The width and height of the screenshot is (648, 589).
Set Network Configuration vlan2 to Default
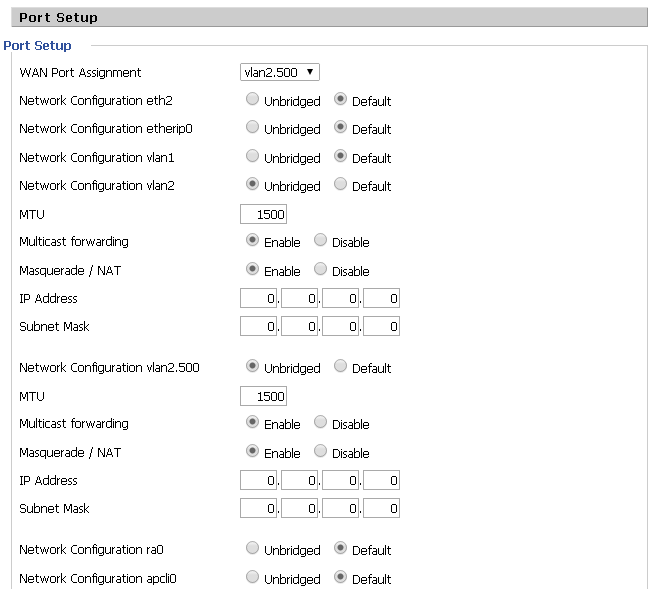340,184
